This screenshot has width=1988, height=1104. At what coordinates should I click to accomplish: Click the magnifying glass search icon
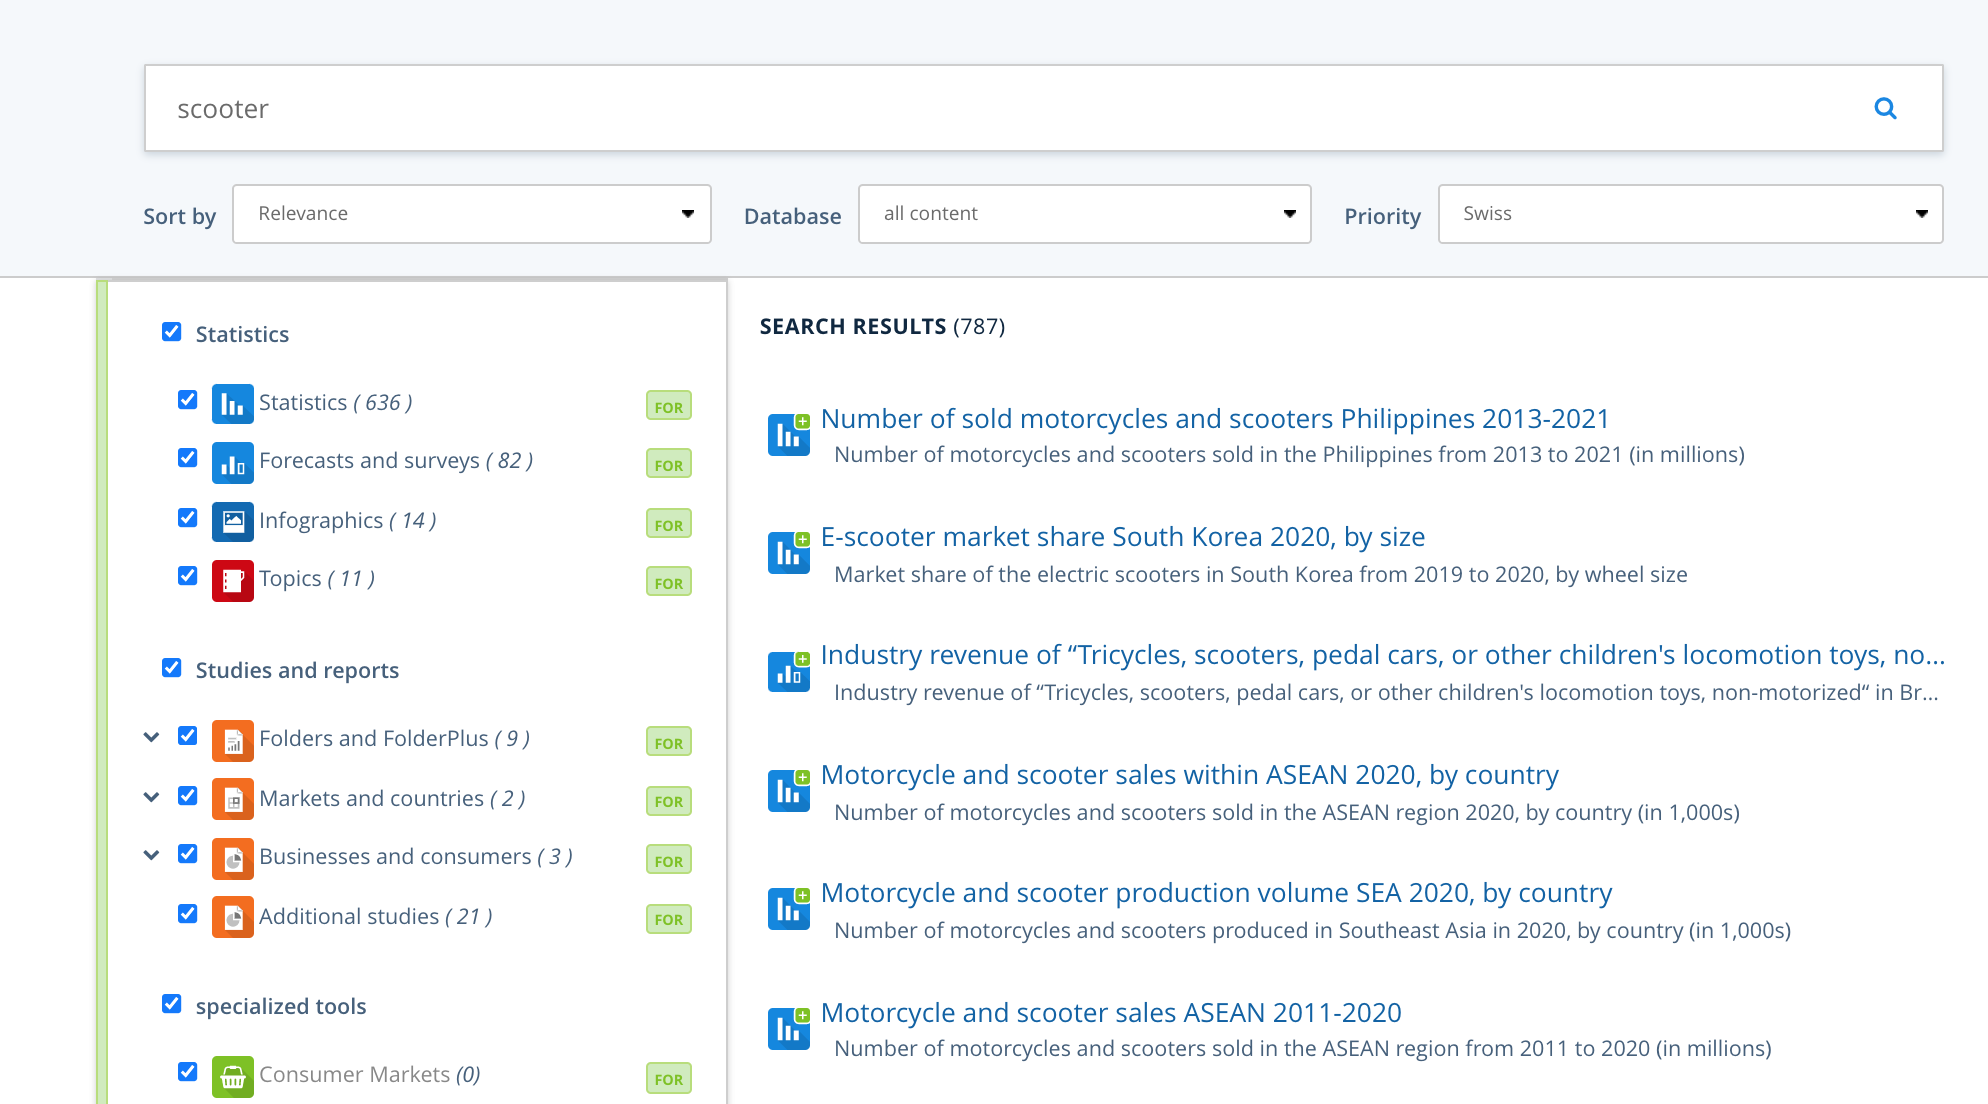pos(1885,108)
